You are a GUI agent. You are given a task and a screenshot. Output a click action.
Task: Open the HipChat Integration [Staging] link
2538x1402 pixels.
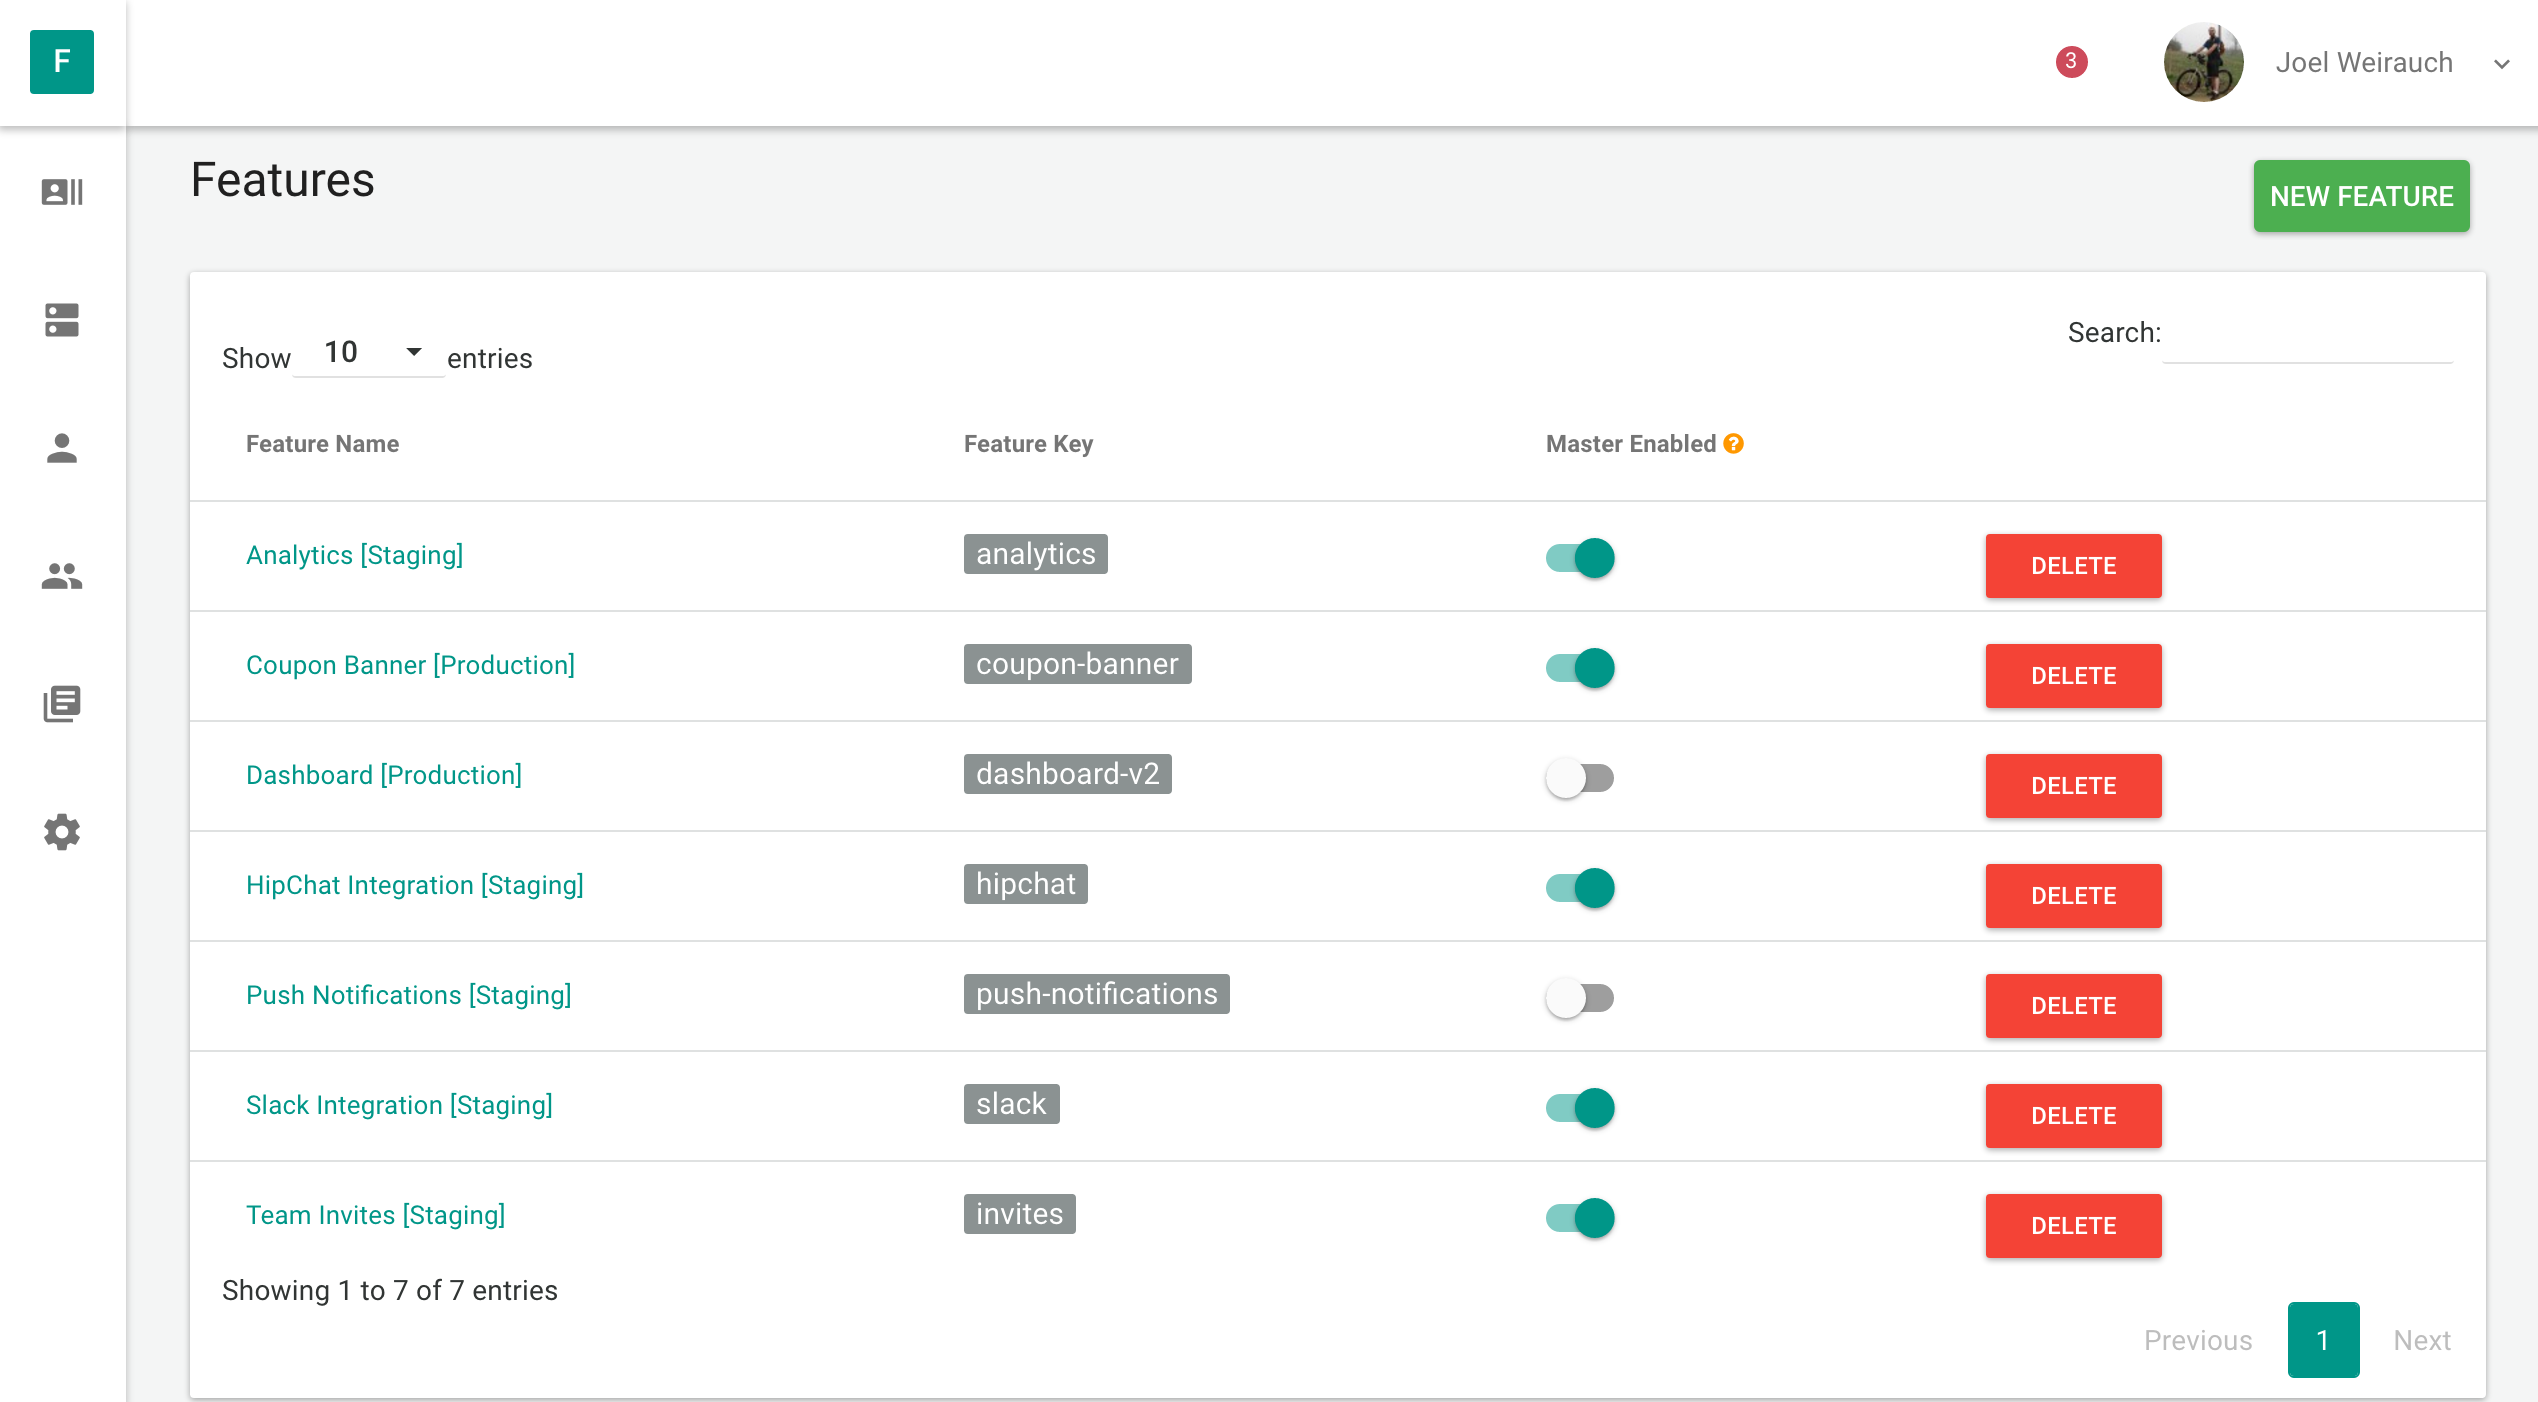(414, 885)
